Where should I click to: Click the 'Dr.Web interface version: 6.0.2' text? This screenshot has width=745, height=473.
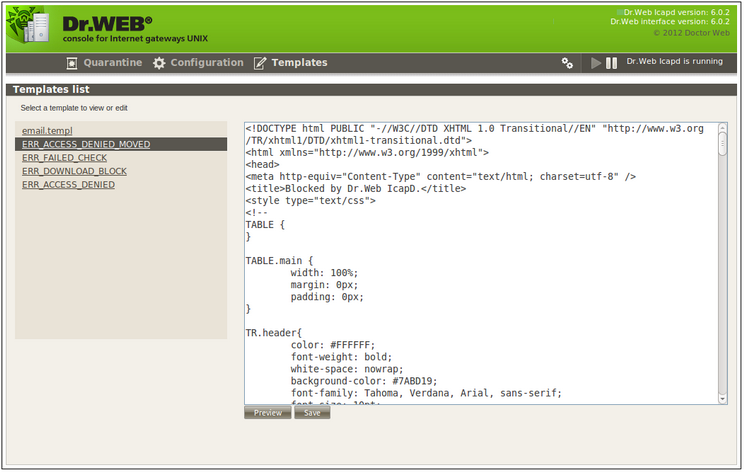tap(670, 21)
